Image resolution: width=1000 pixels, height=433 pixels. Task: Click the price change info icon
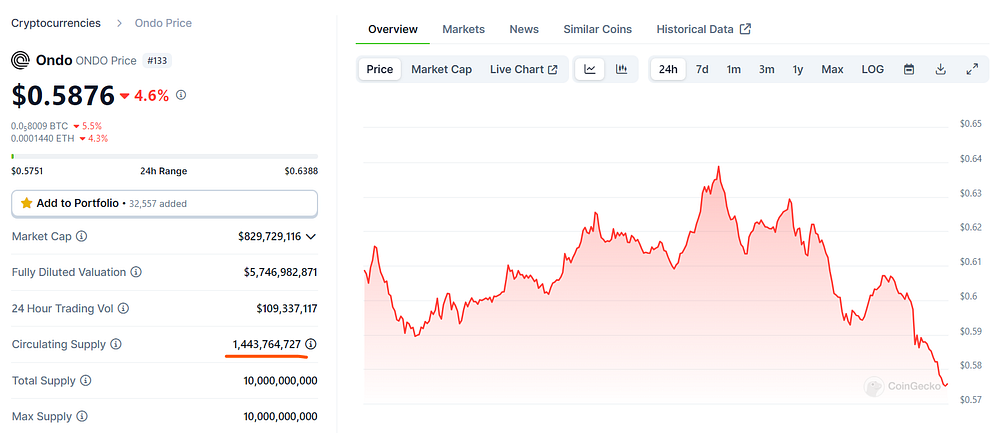(x=181, y=95)
